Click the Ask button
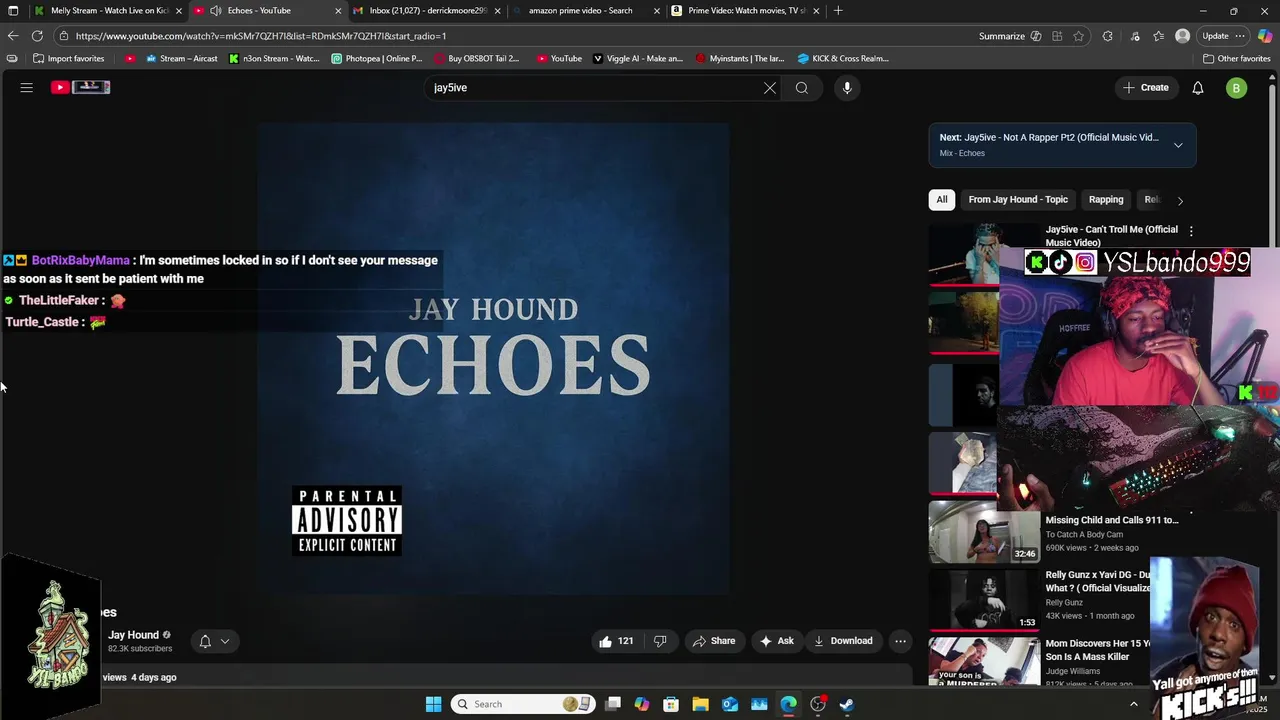Screen dimensions: 1280x720 pyautogui.click(x=776, y=641)
